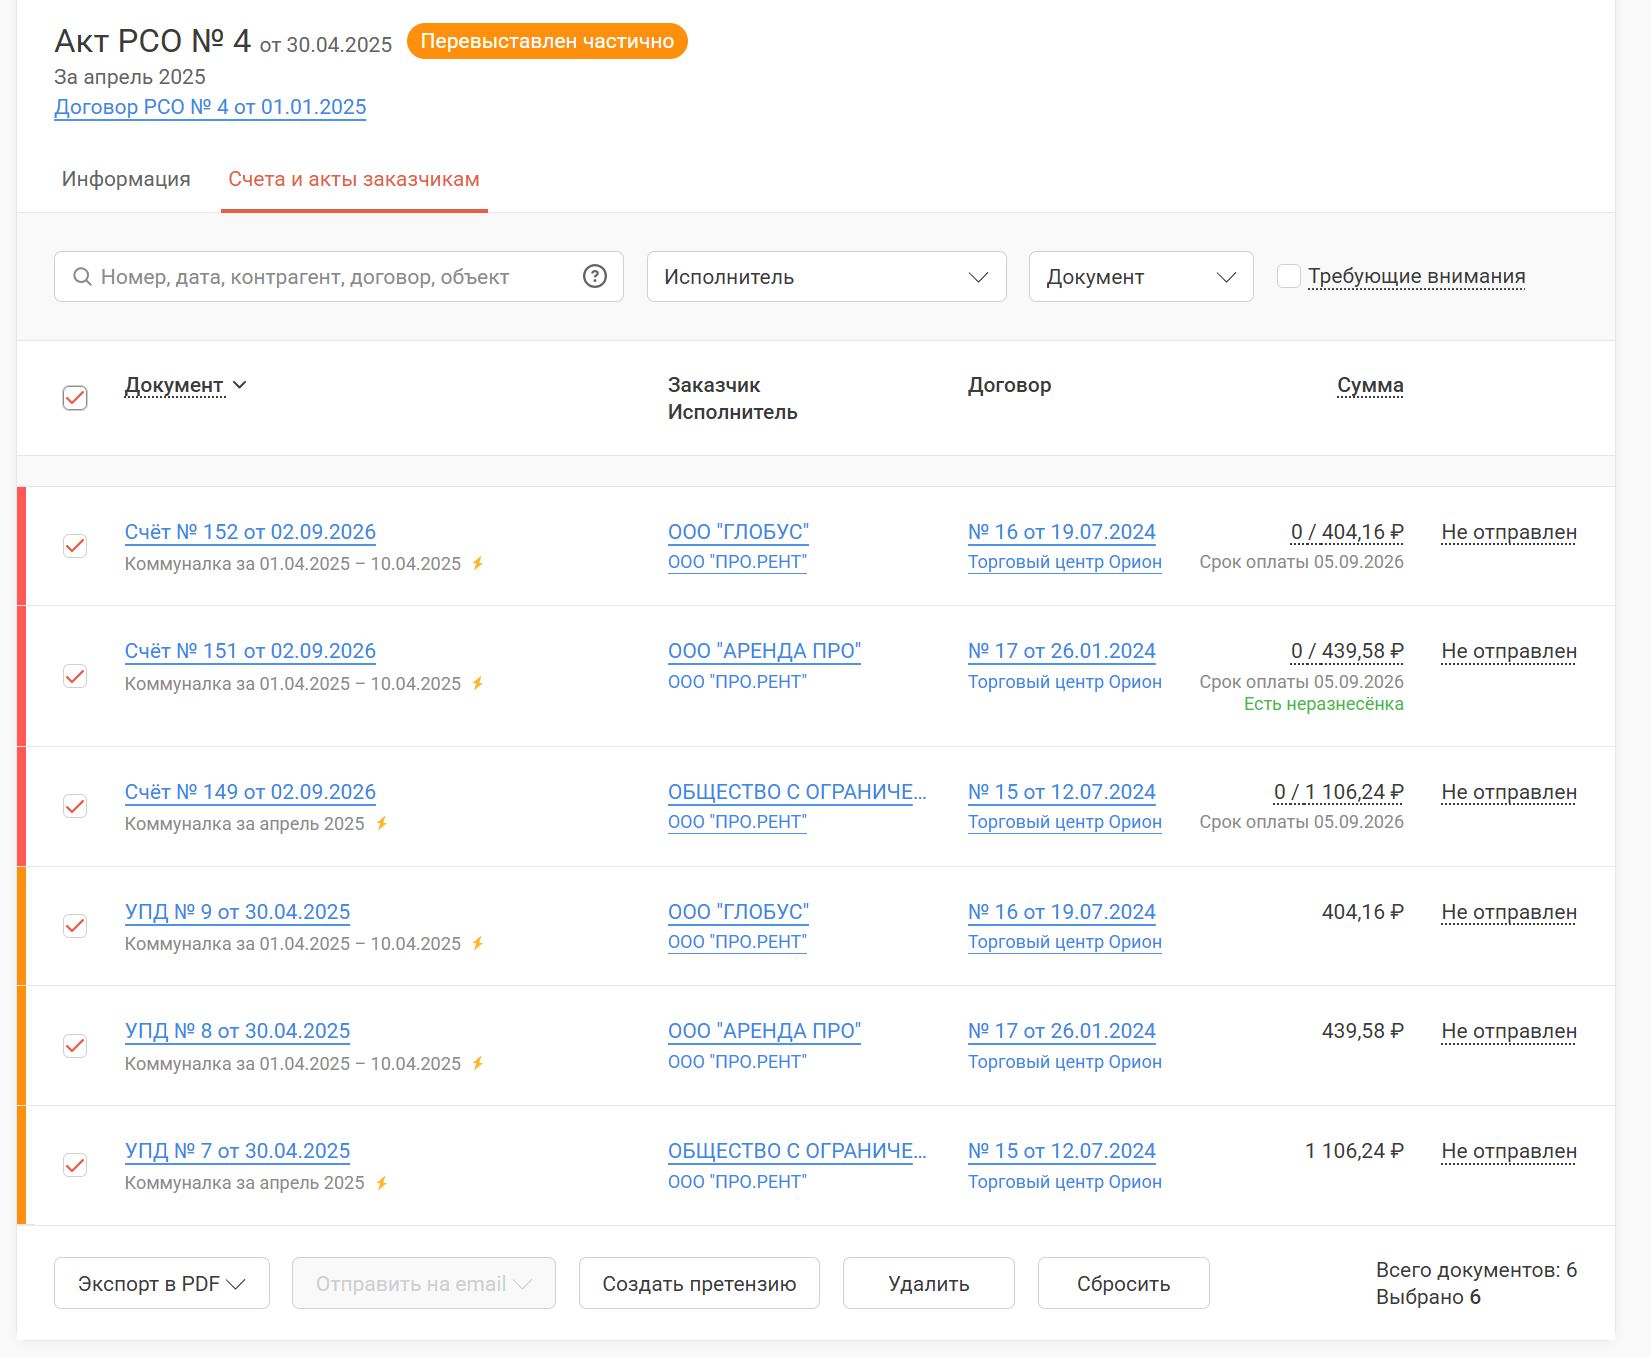Click lightning icon in Счёт № 152 row

tap(478, 564)
